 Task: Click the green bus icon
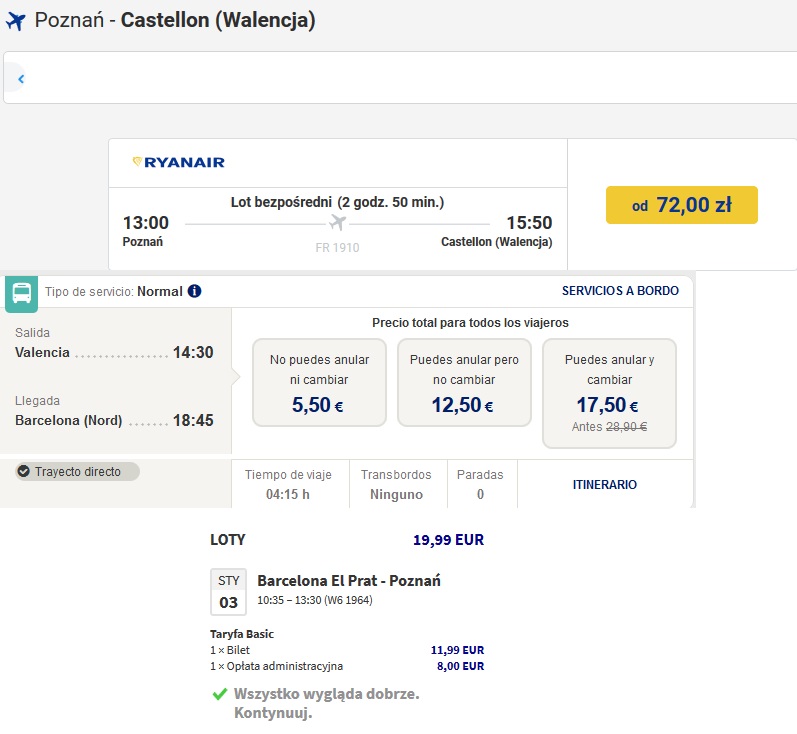[x=21, y=293]
